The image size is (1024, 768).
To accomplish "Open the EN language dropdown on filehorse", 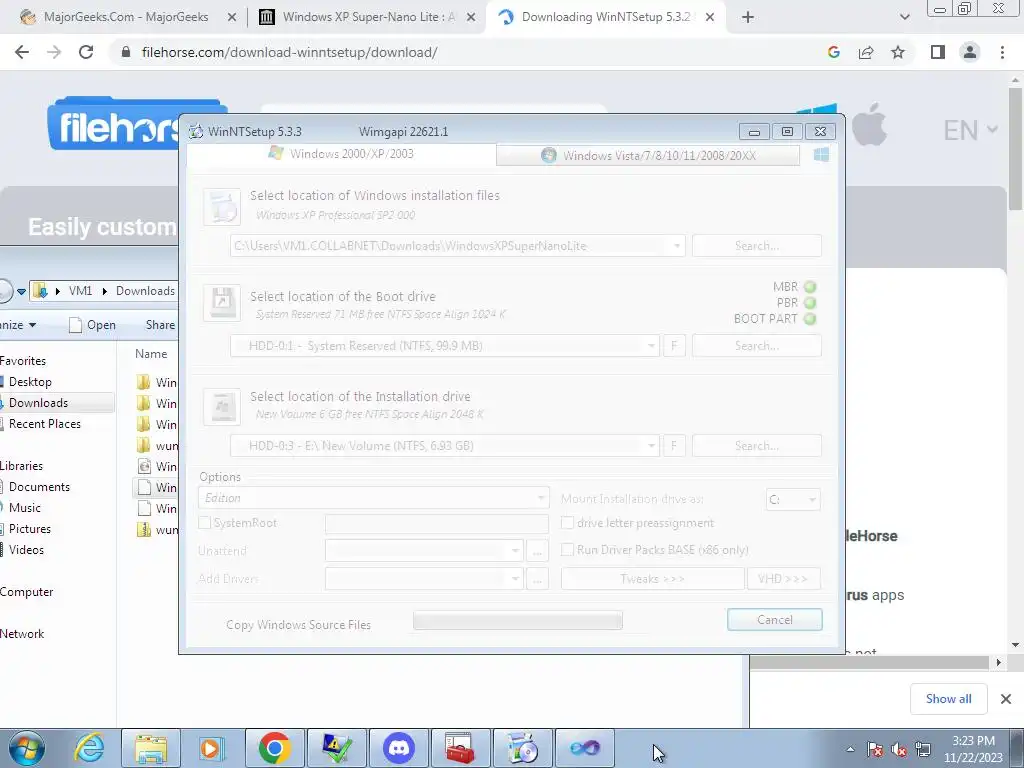I will tap(970, 130).
